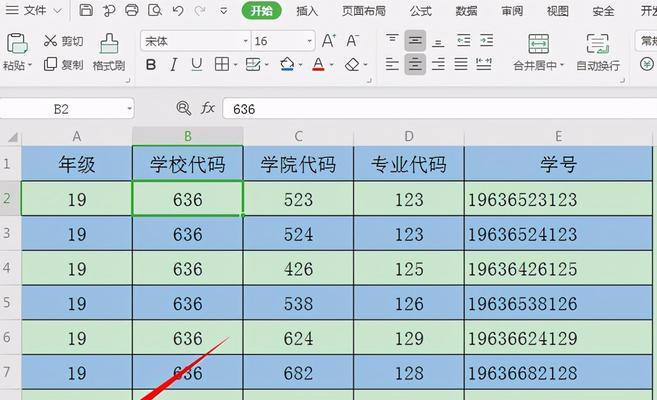This screenshot has height=400, width=657.
Task: Open the 粘贴 paste options arrow
Action: [30, 65]
